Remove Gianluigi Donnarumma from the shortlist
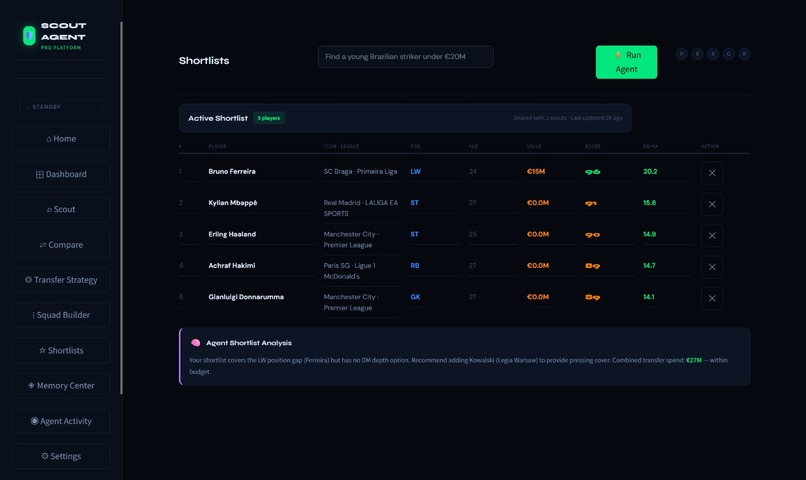Image resolution: width=806 pixels, height=480 pixels. tap(712, 298)
